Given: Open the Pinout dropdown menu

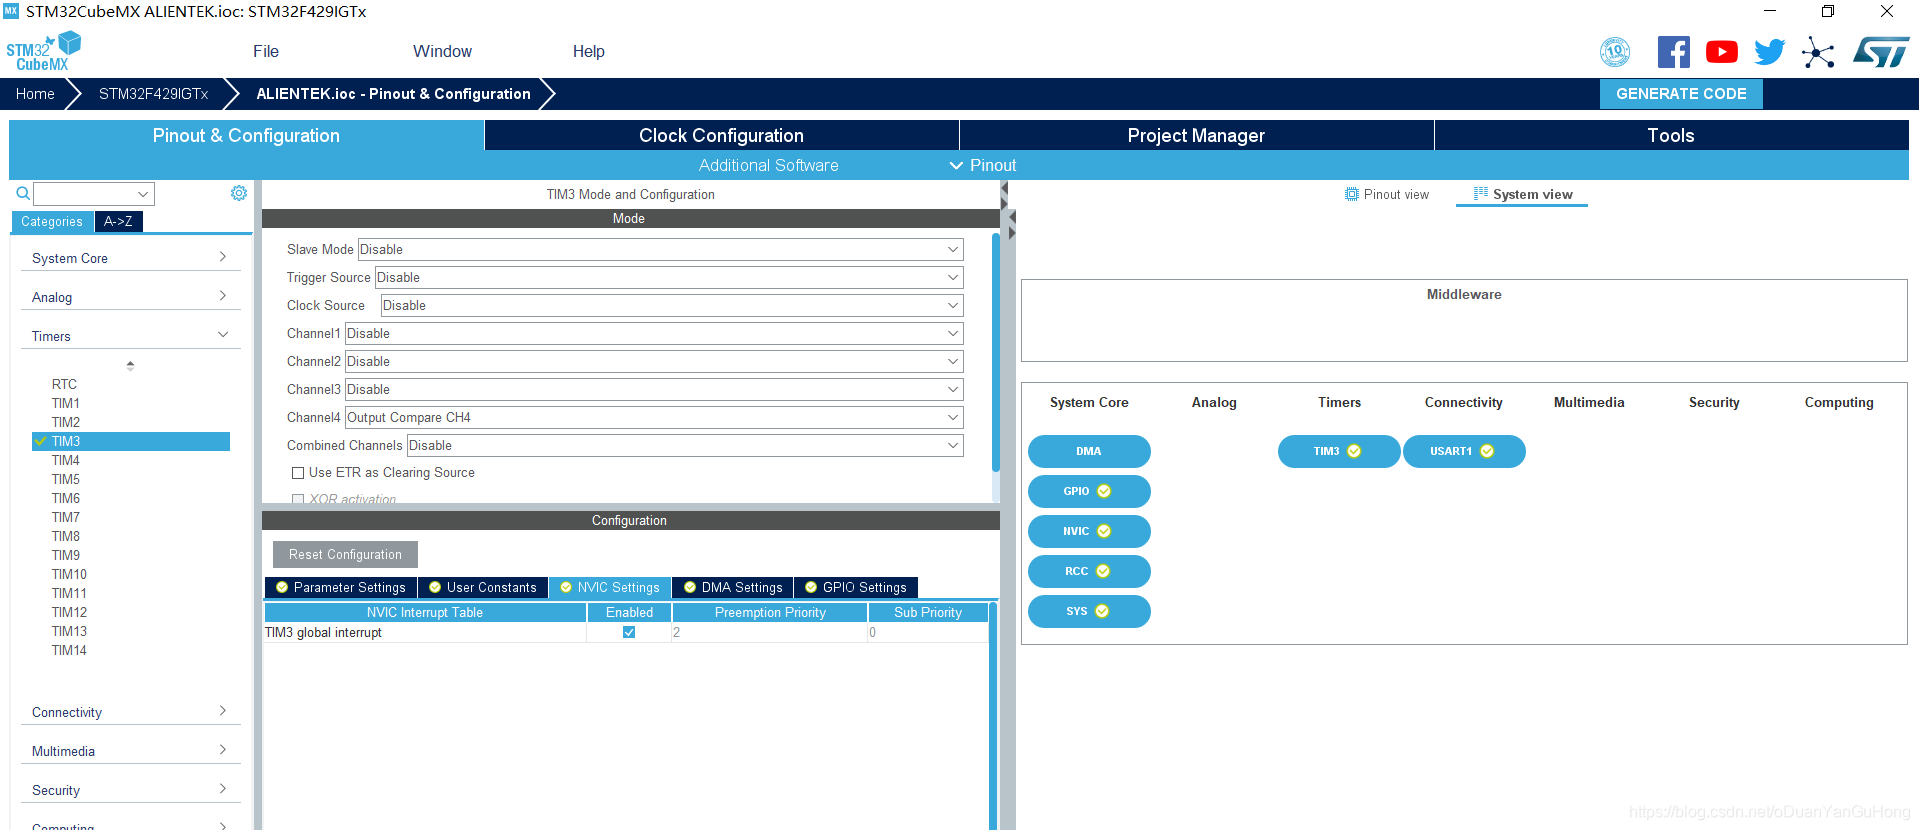Looking at the screenshot, I should (x=983, y=165).
